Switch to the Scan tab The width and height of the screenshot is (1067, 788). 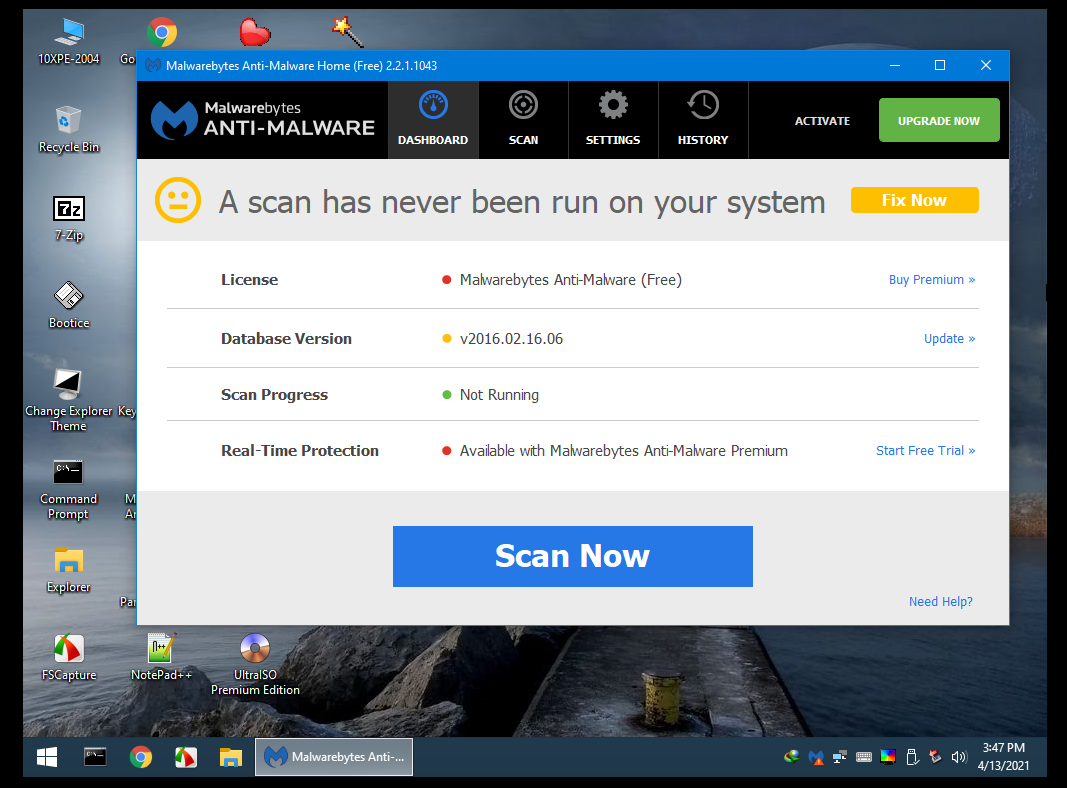pos(523,120)
